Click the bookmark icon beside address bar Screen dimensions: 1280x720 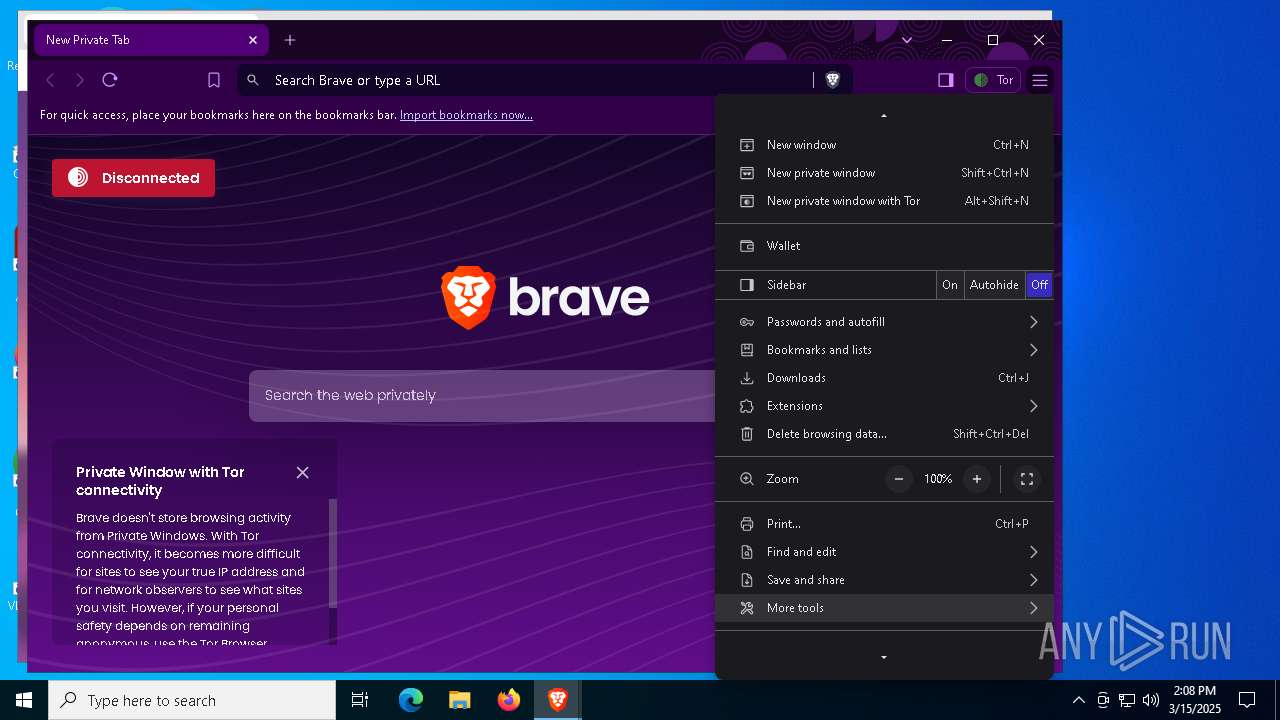214,80
